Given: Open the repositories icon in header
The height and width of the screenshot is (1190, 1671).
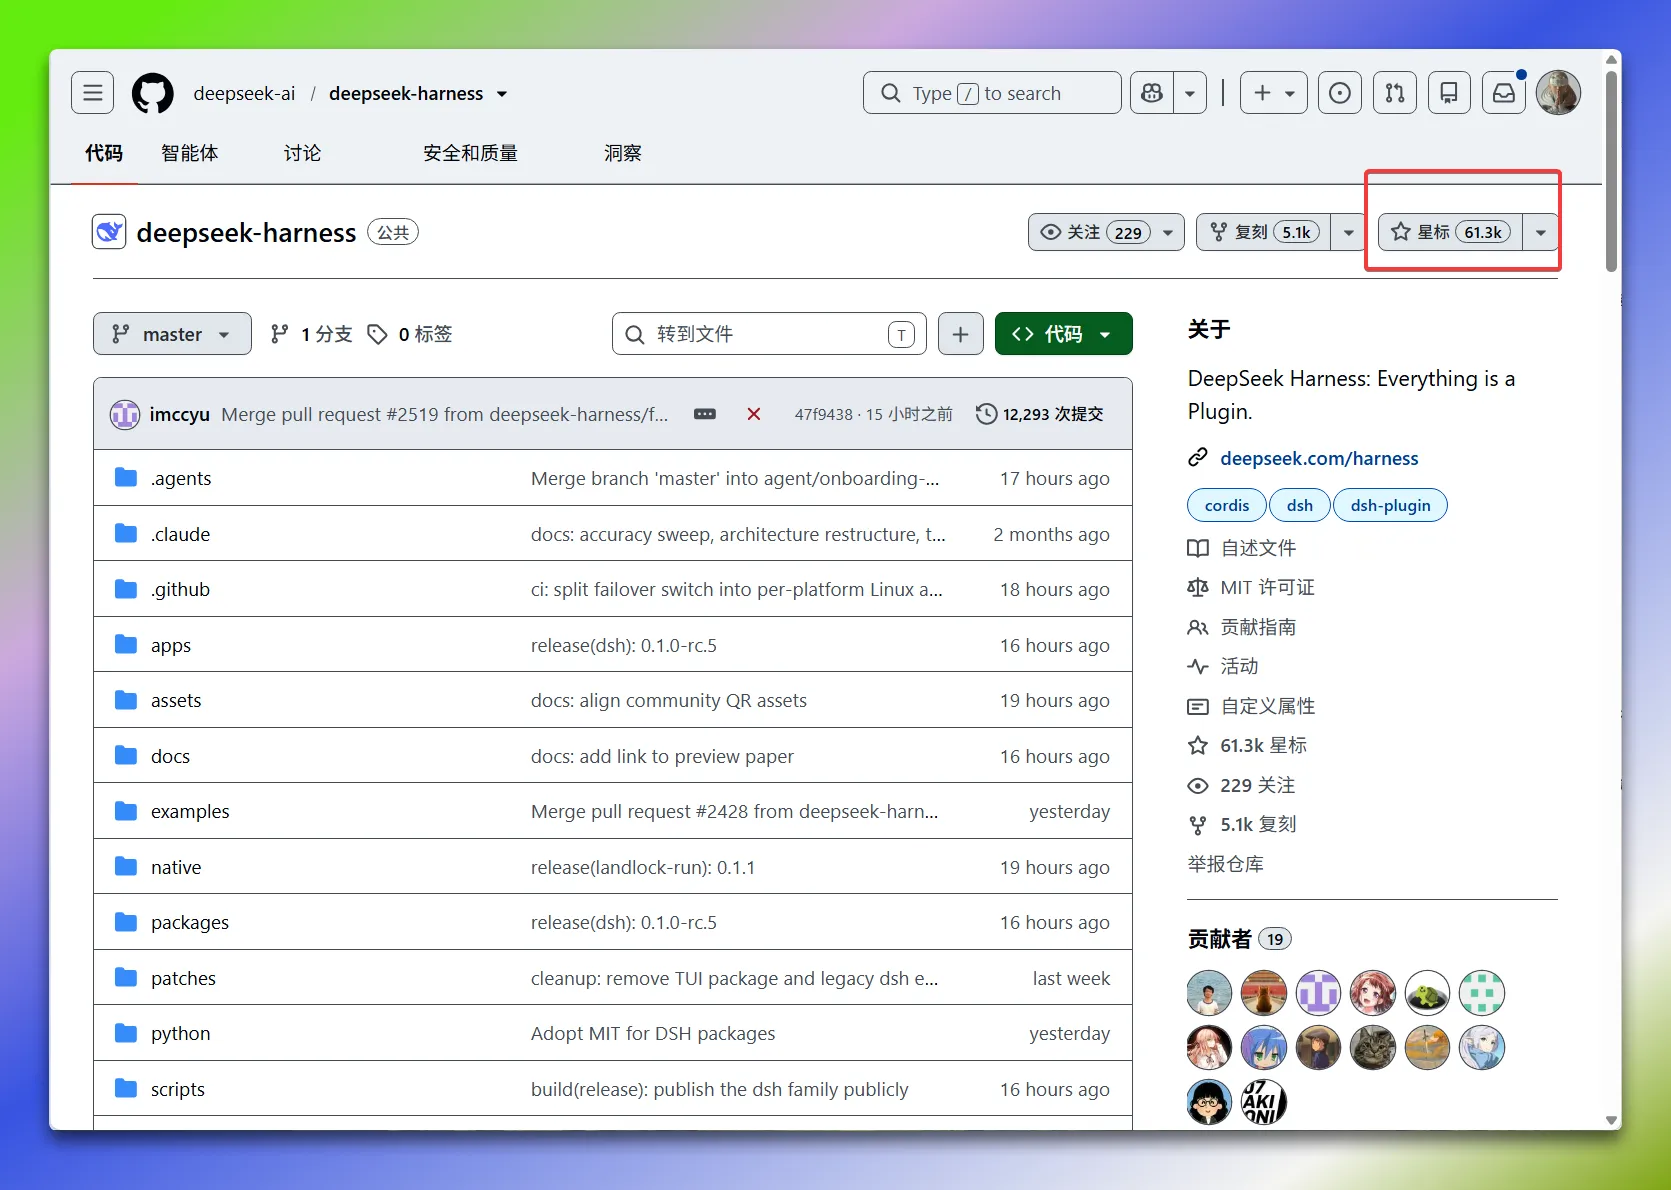Looking at the screenshot, I should pos(1449,93).
